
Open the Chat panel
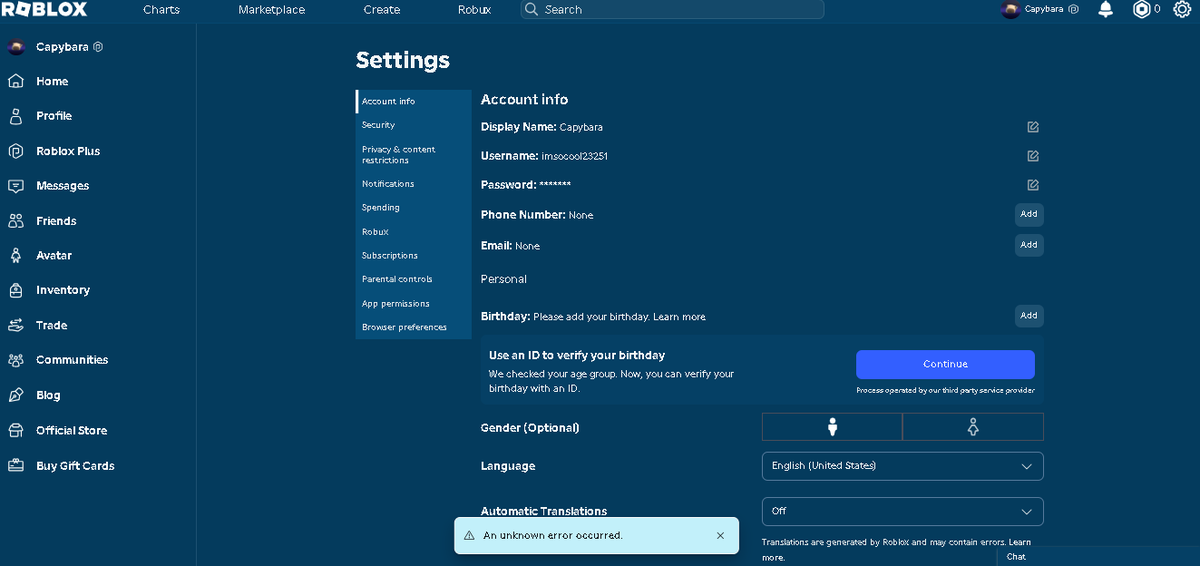[1098, 556]
